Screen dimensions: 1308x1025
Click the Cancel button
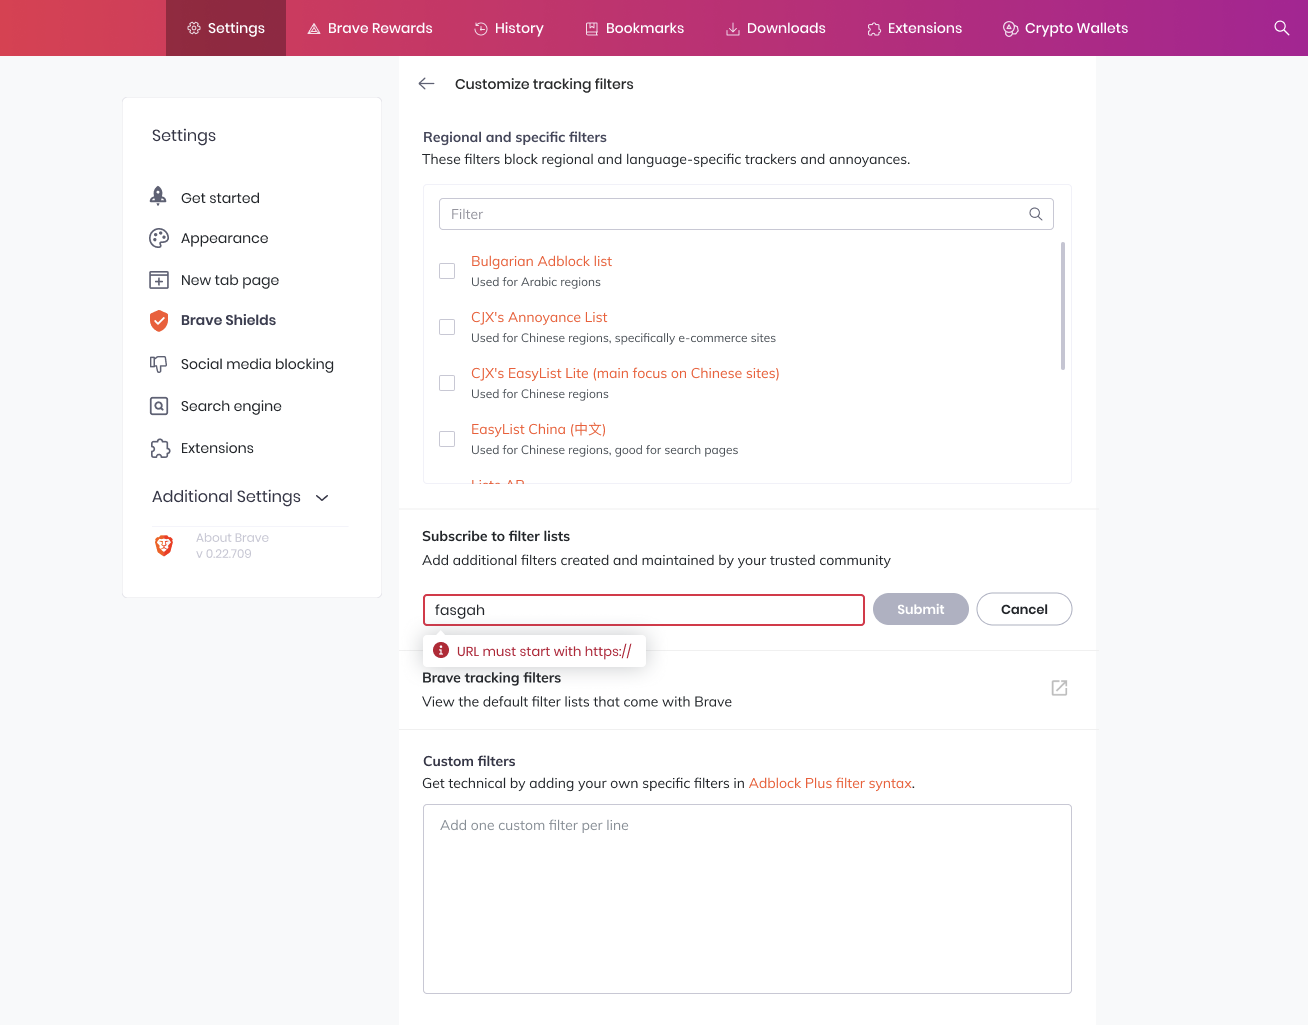pos(1024,609)
